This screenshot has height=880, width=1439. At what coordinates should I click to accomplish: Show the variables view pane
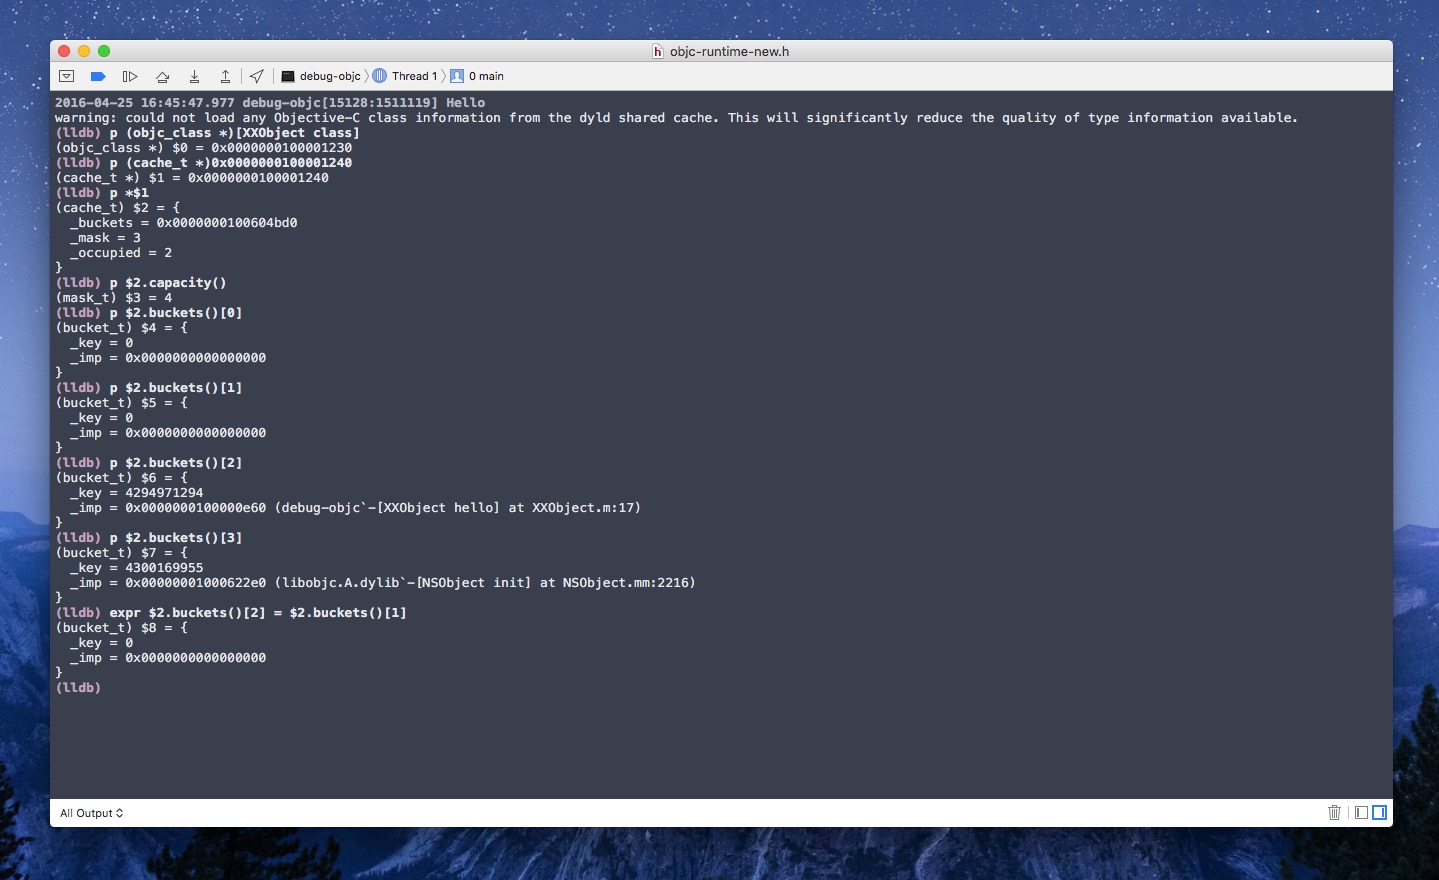[x=1360, y=812]
